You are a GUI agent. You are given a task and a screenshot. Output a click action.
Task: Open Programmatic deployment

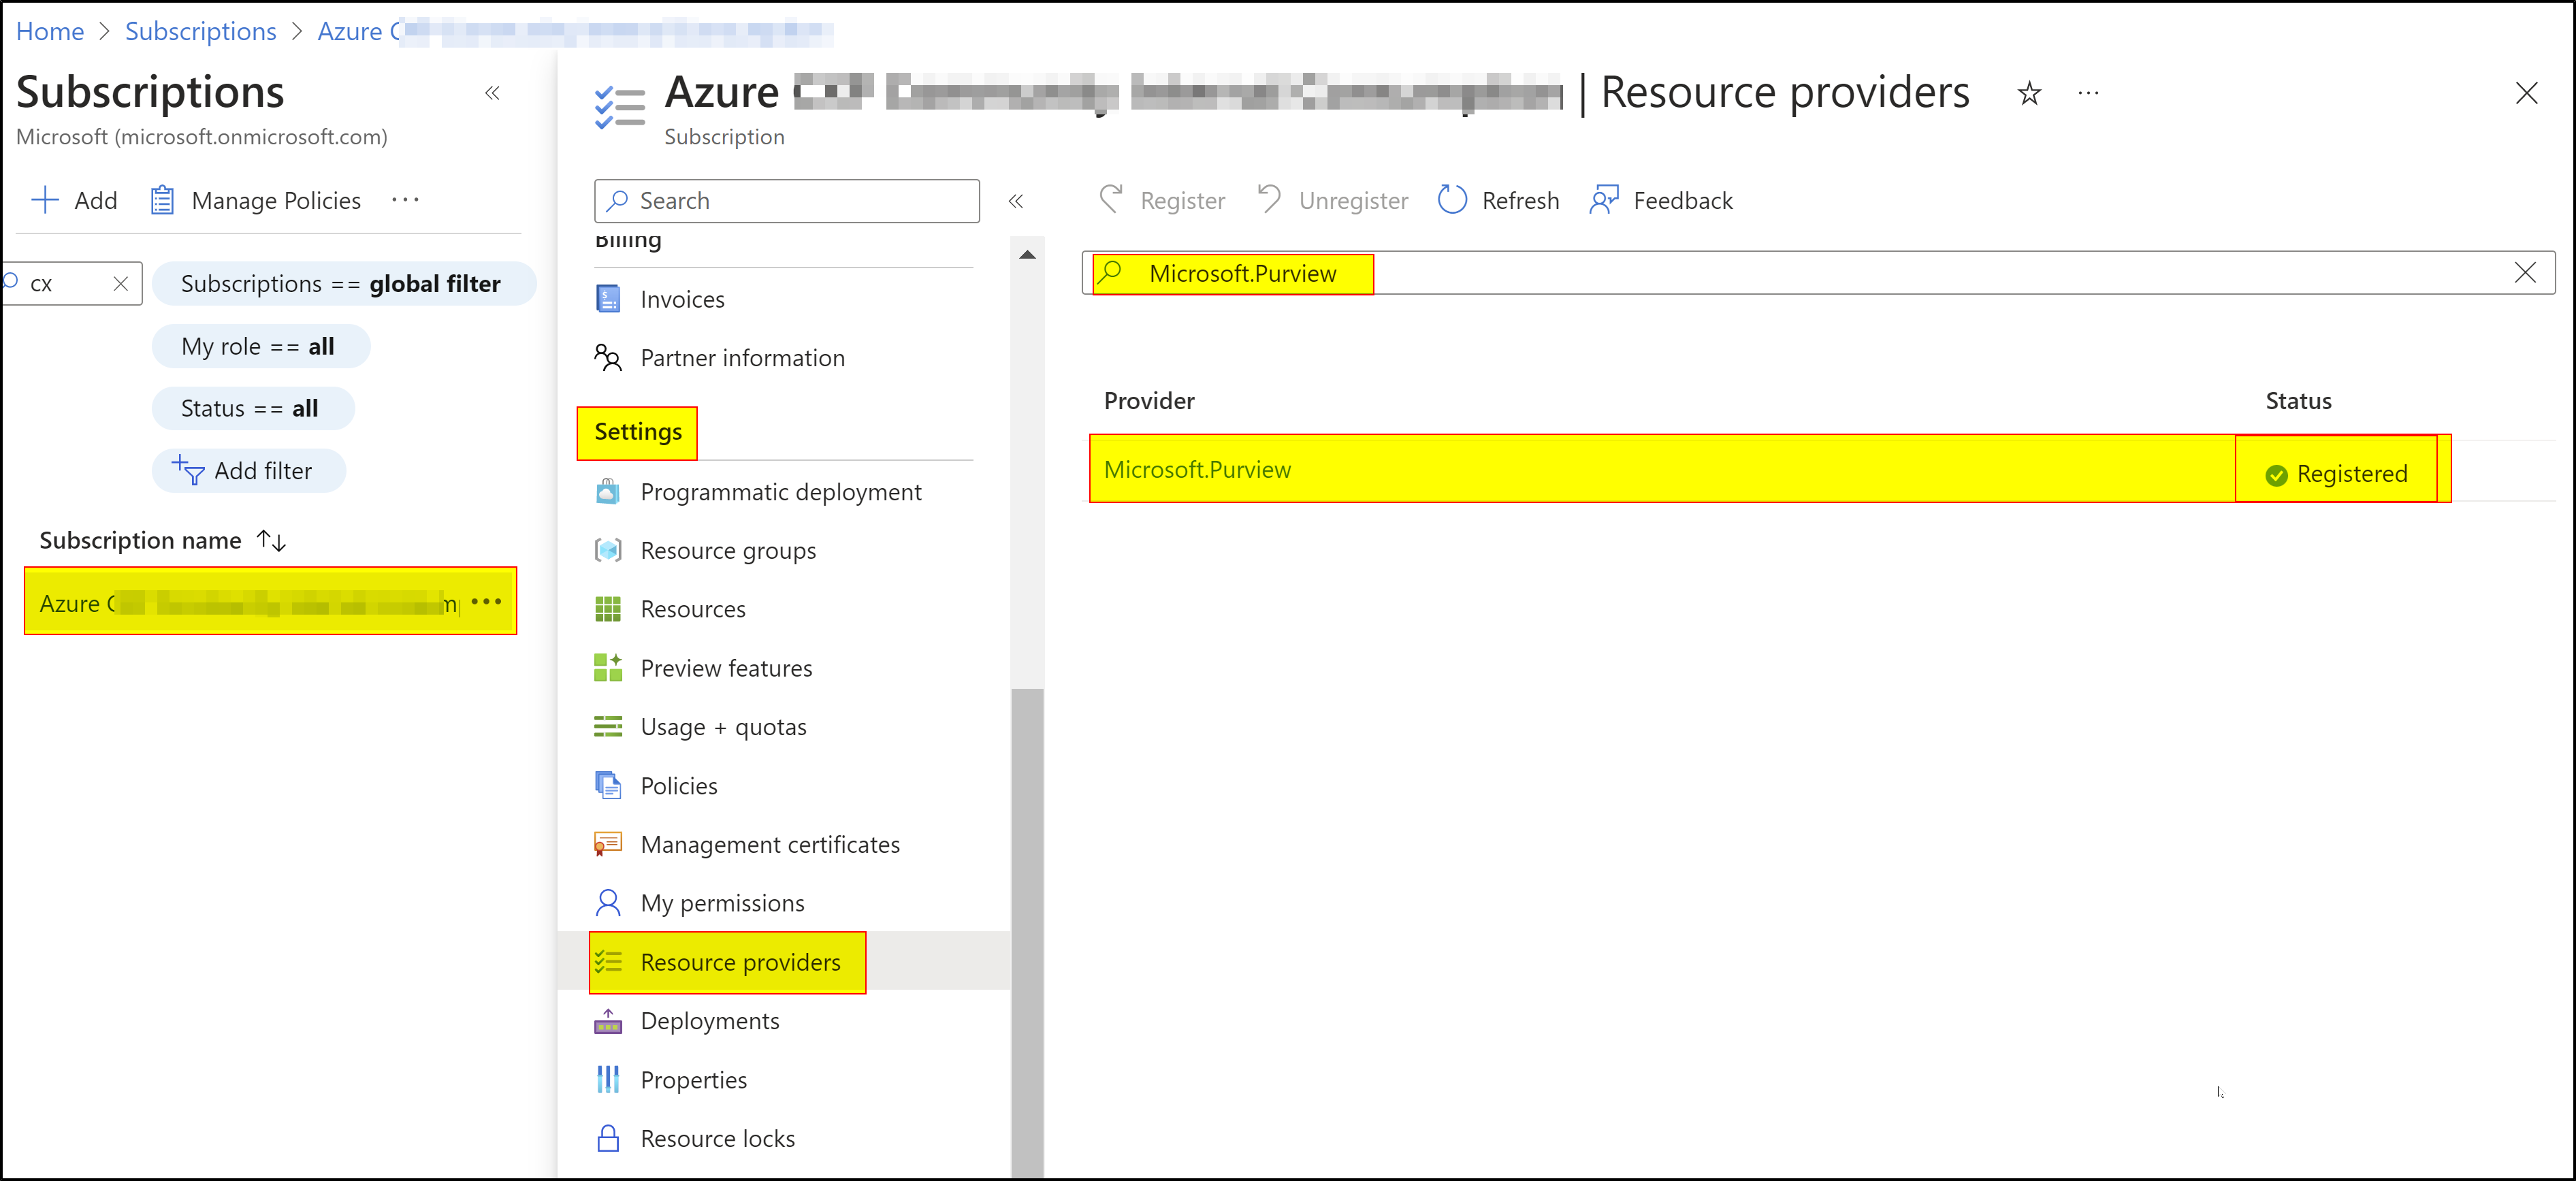click(x=780, y=492)
